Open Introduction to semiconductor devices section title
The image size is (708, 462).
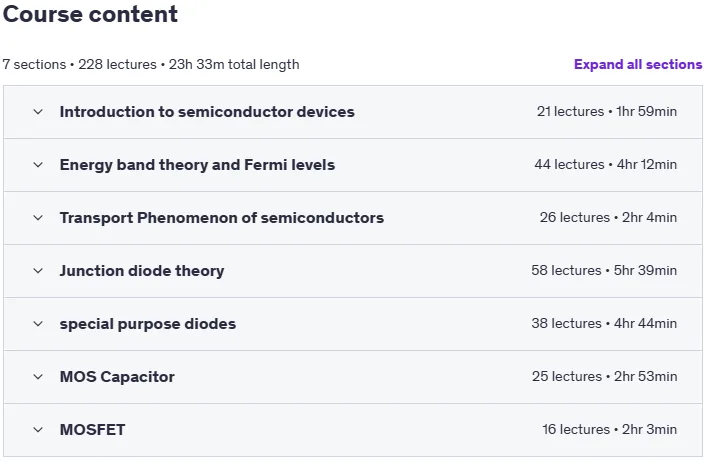(207, 112)
